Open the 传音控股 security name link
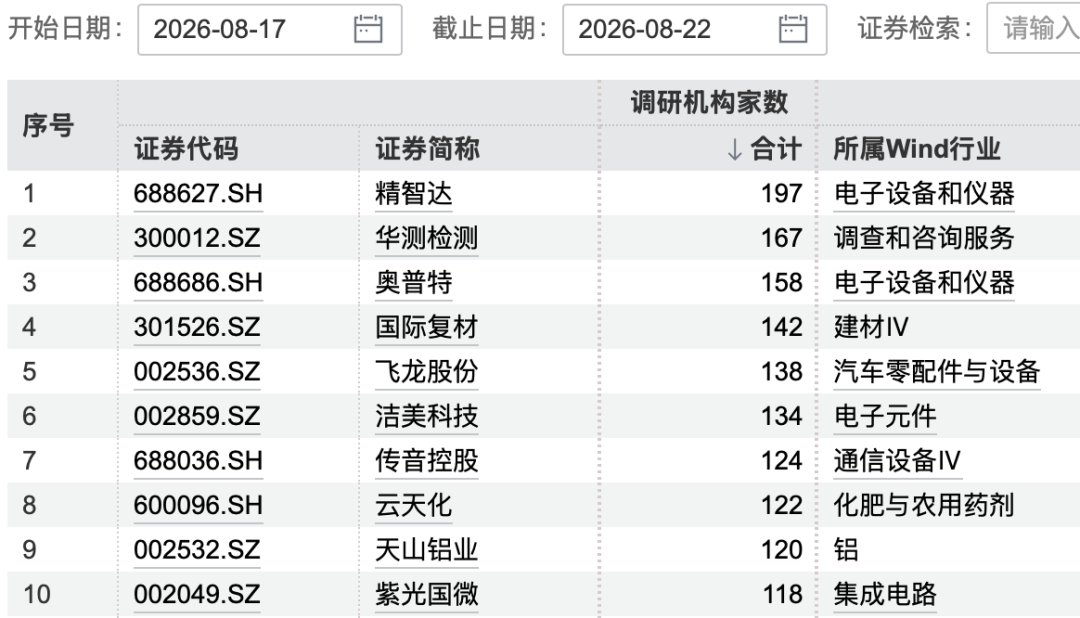 coord(426,461)
